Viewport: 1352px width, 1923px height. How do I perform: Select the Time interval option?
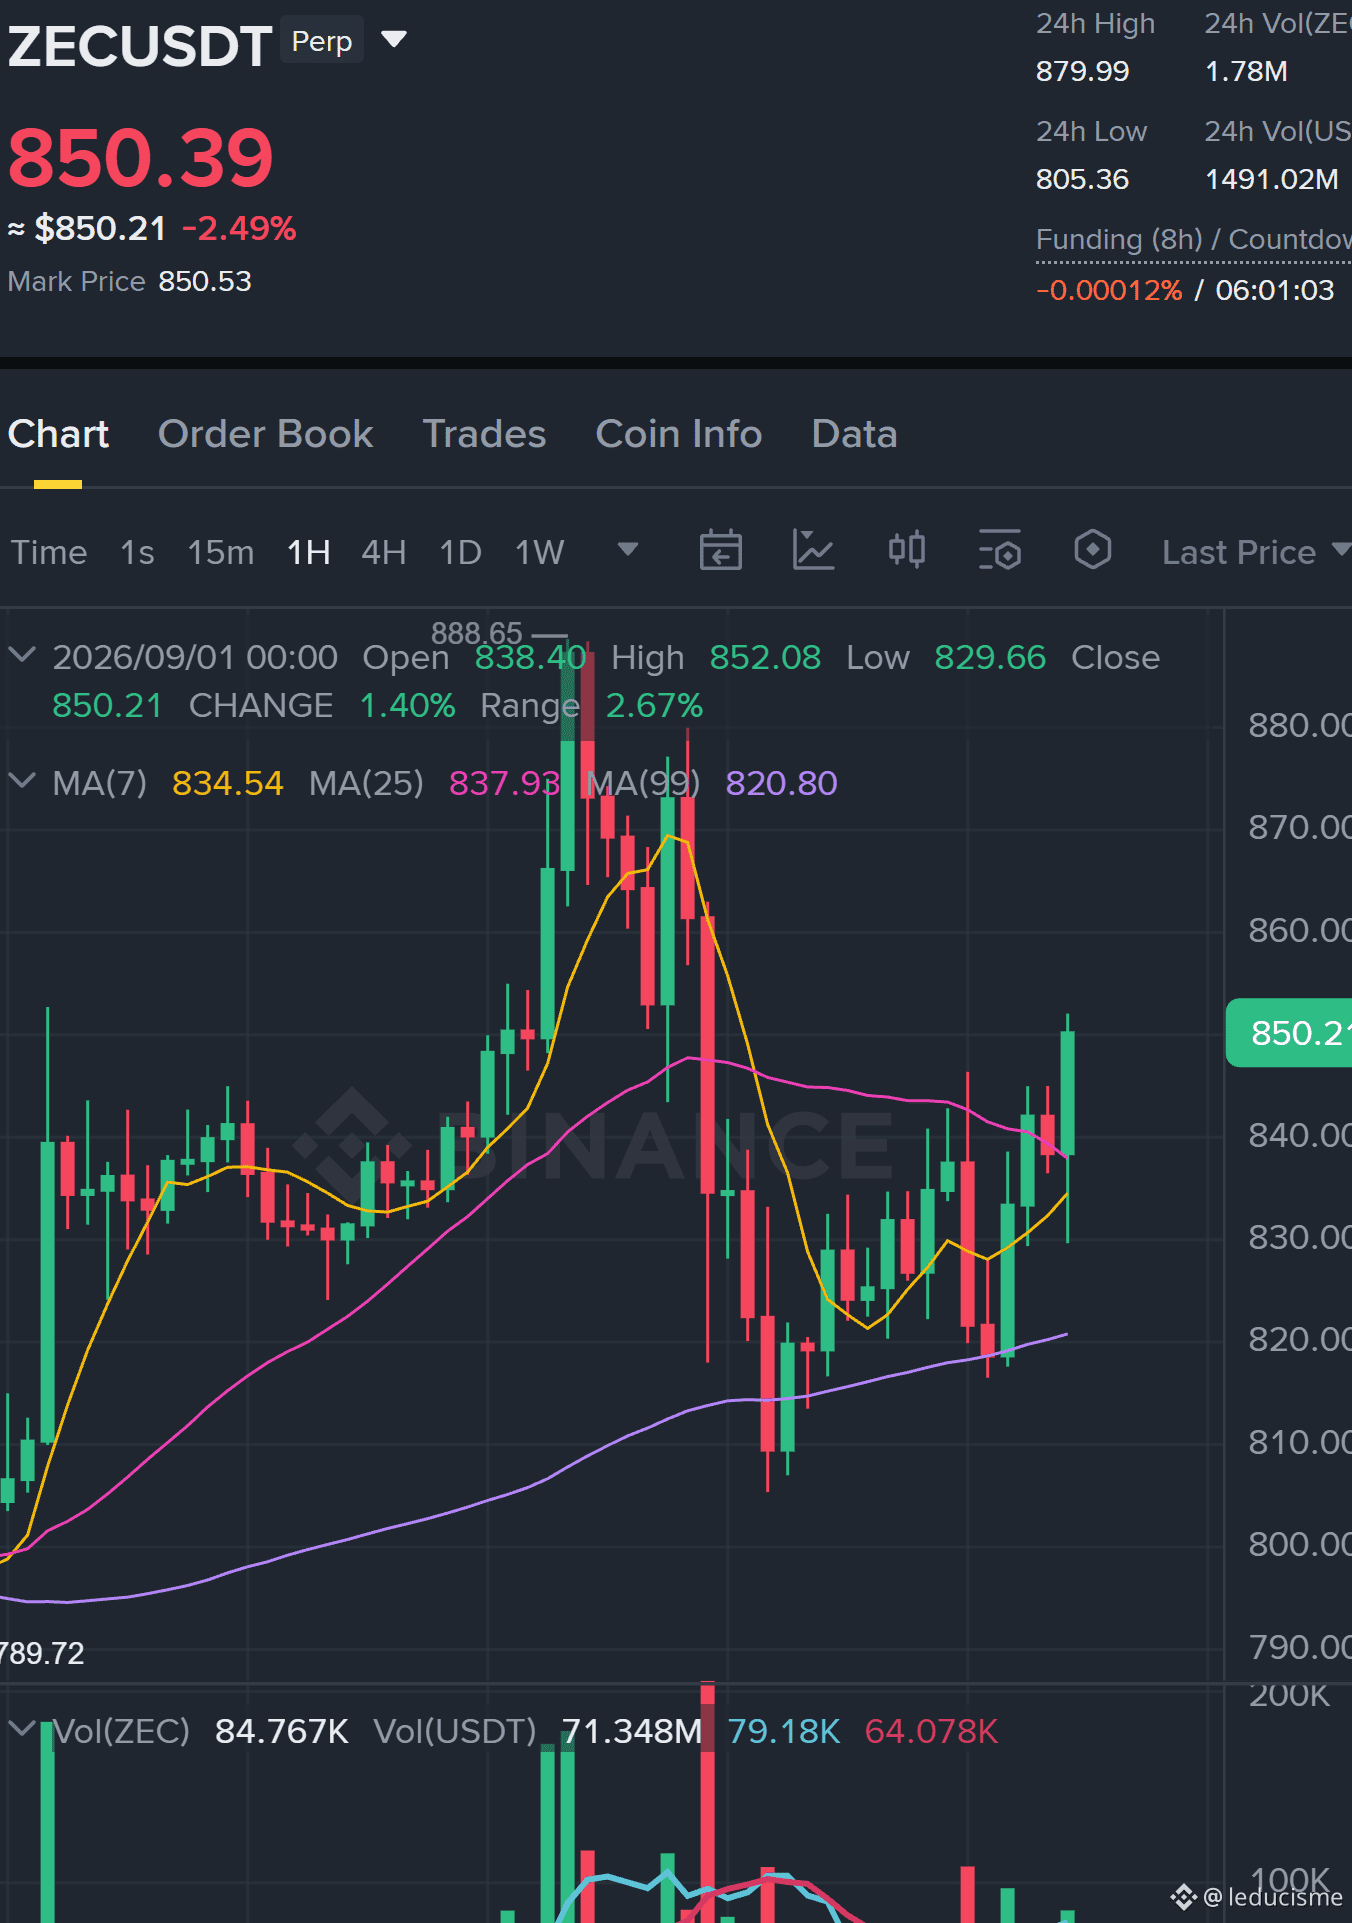tap(49, 552)
